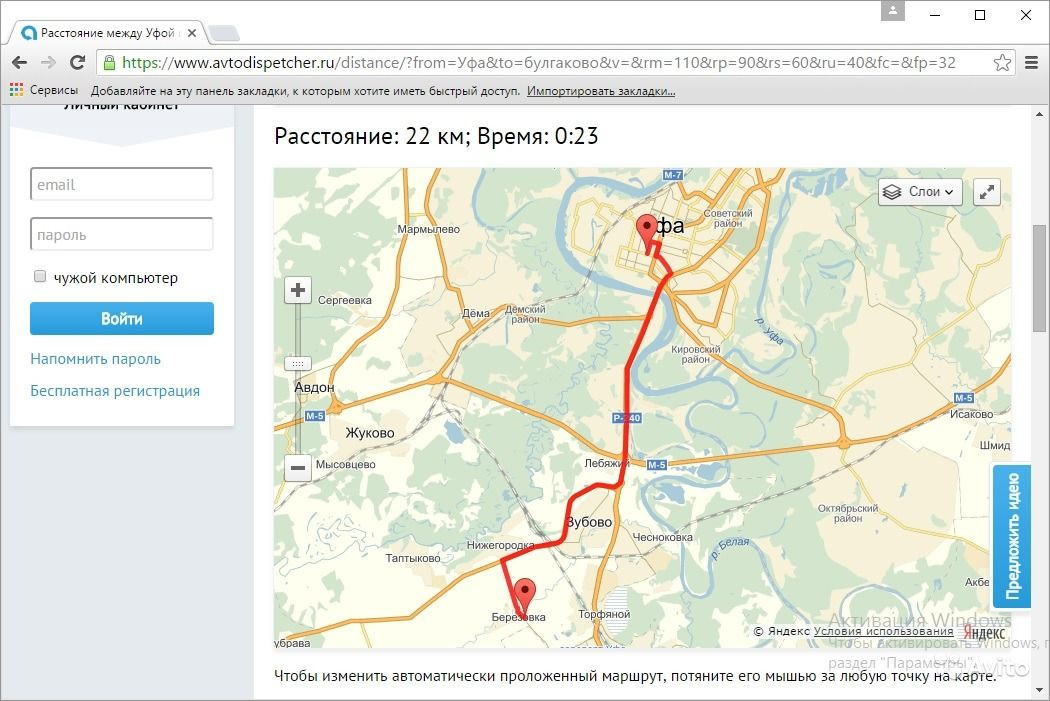This screenshot has height=701, width=1050.
Task: Zoom in the map with plus button
Action: (298, 290)
